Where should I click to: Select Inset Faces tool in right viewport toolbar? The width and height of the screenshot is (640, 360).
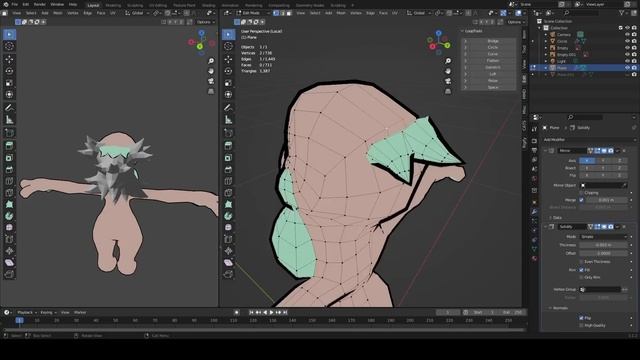tap(228, 158)
